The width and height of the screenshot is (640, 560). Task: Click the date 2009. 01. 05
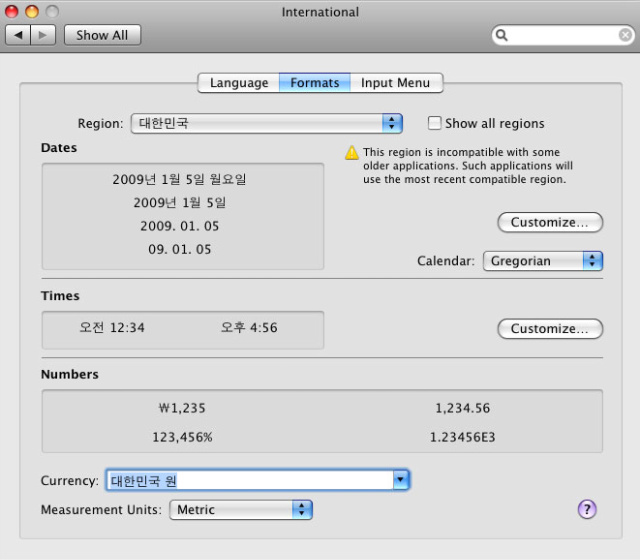[x=180, y=226]
